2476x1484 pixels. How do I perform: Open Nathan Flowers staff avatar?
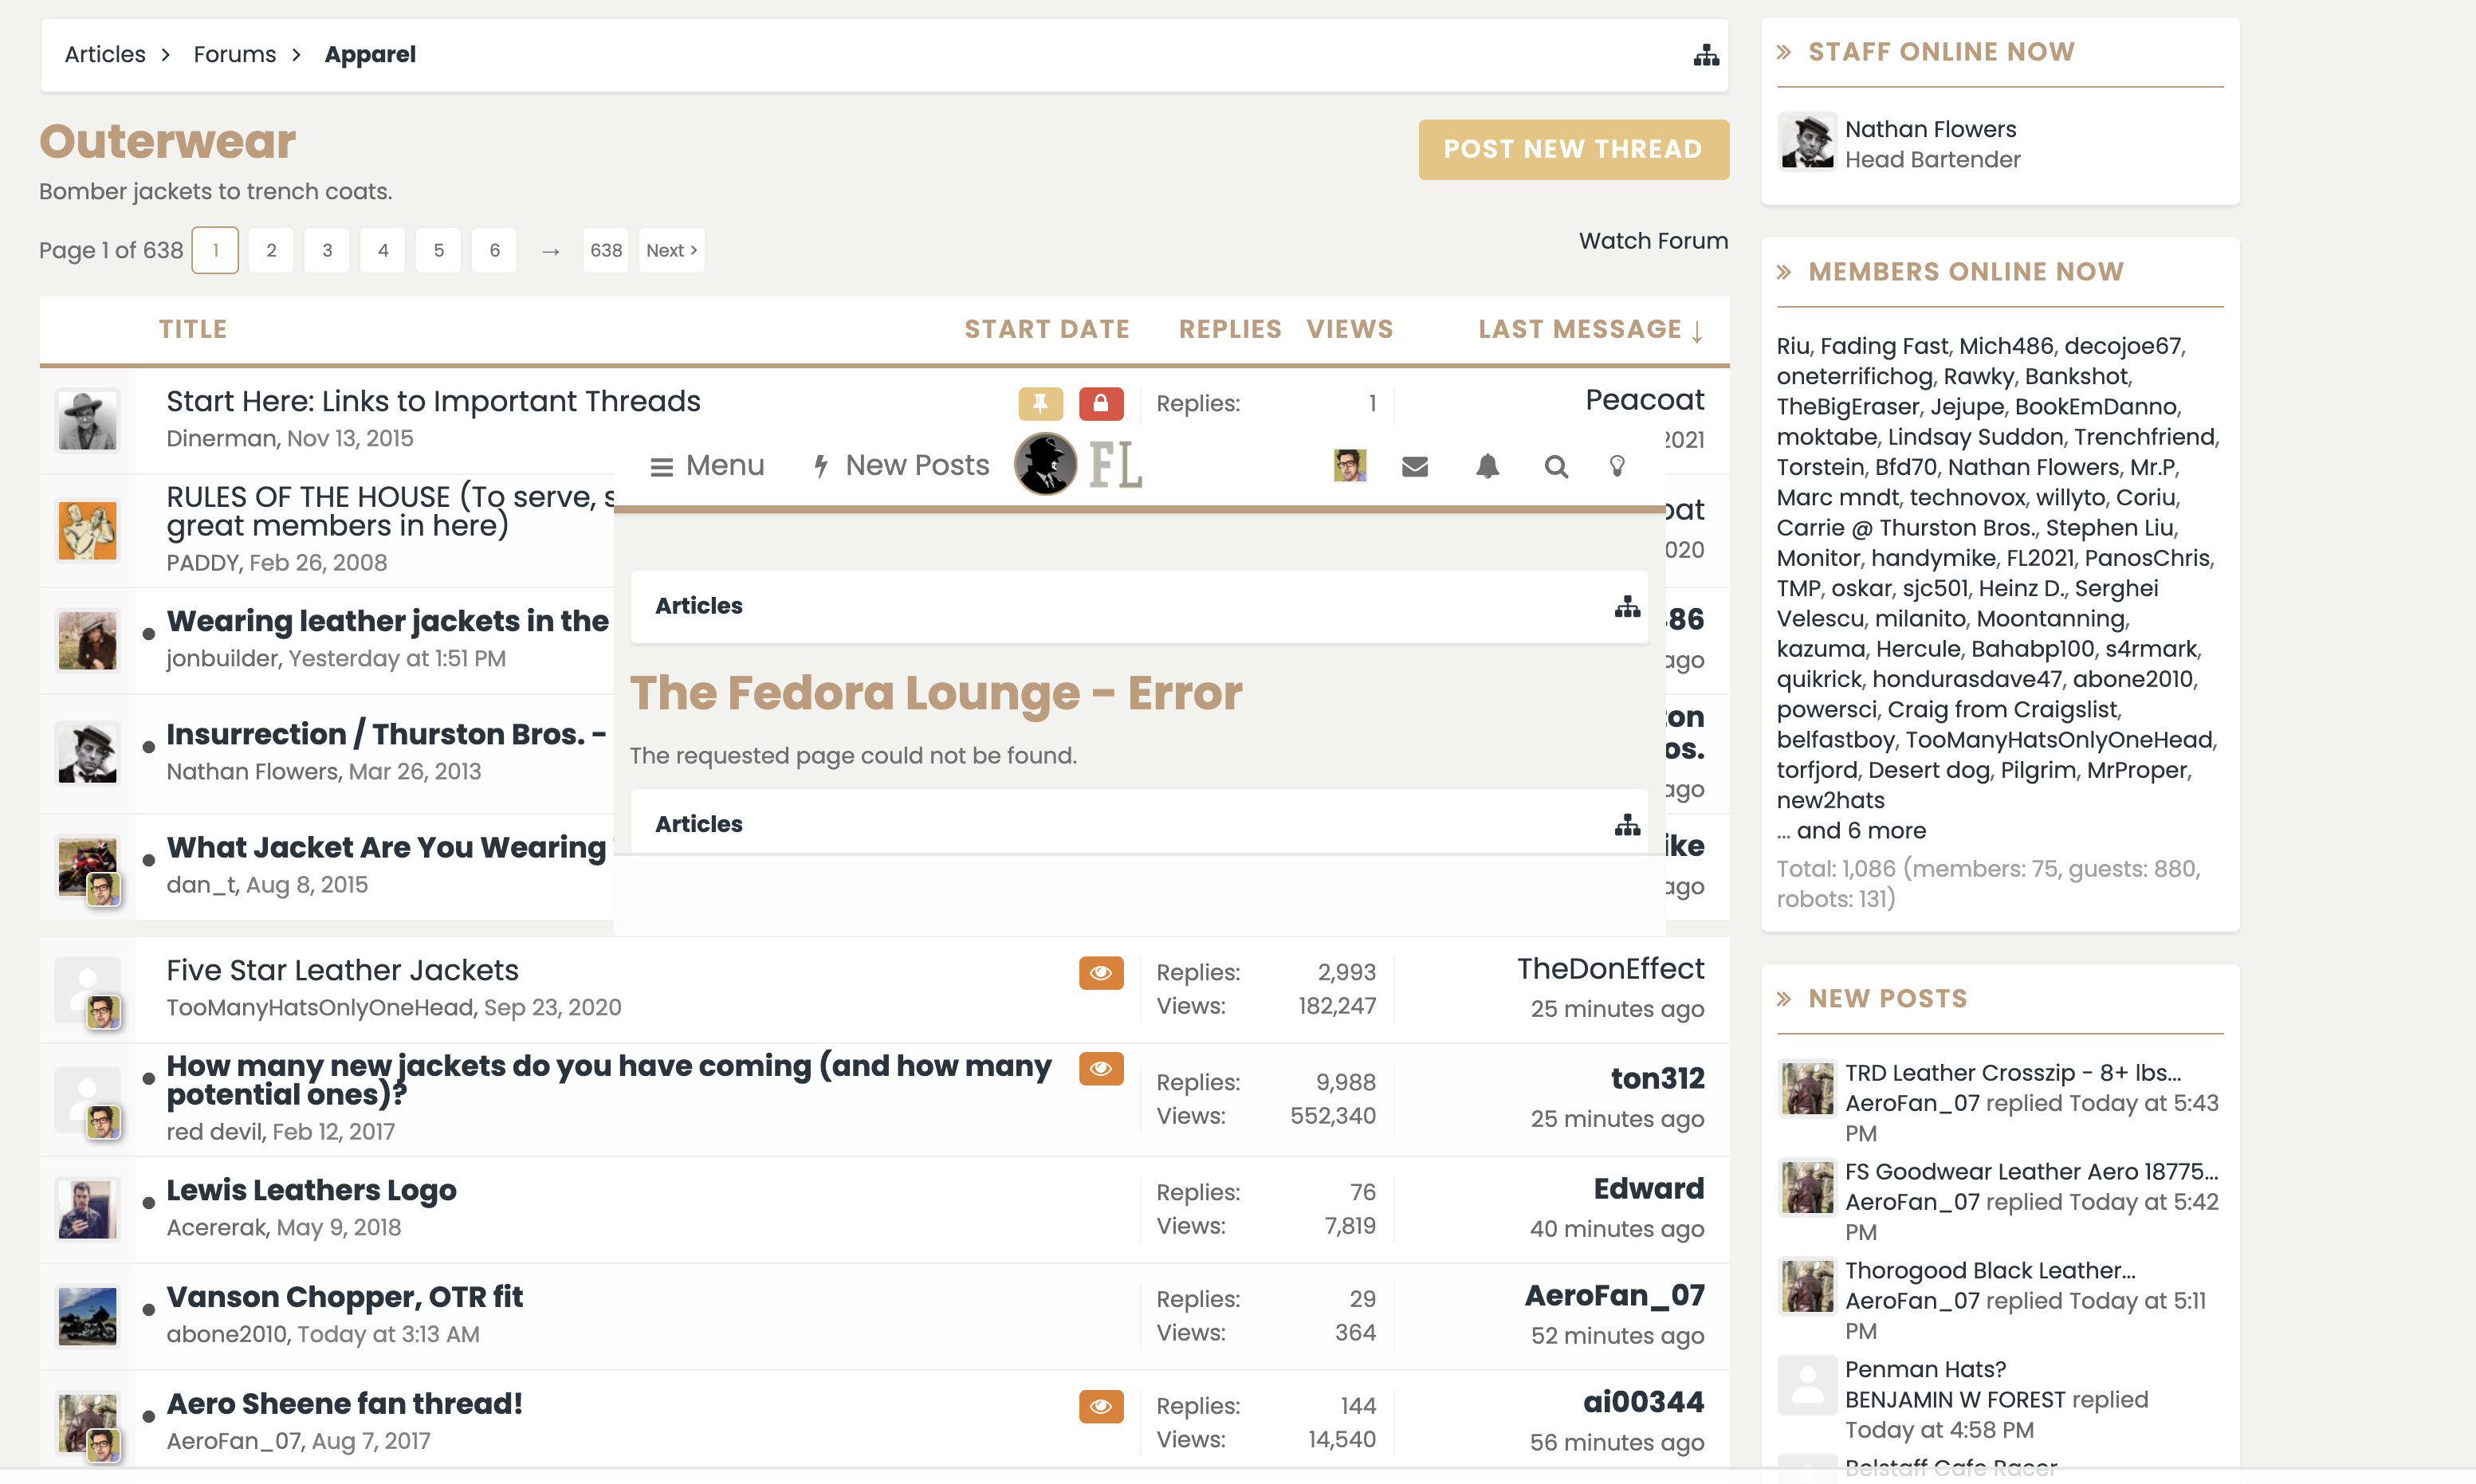[1806, 142]
